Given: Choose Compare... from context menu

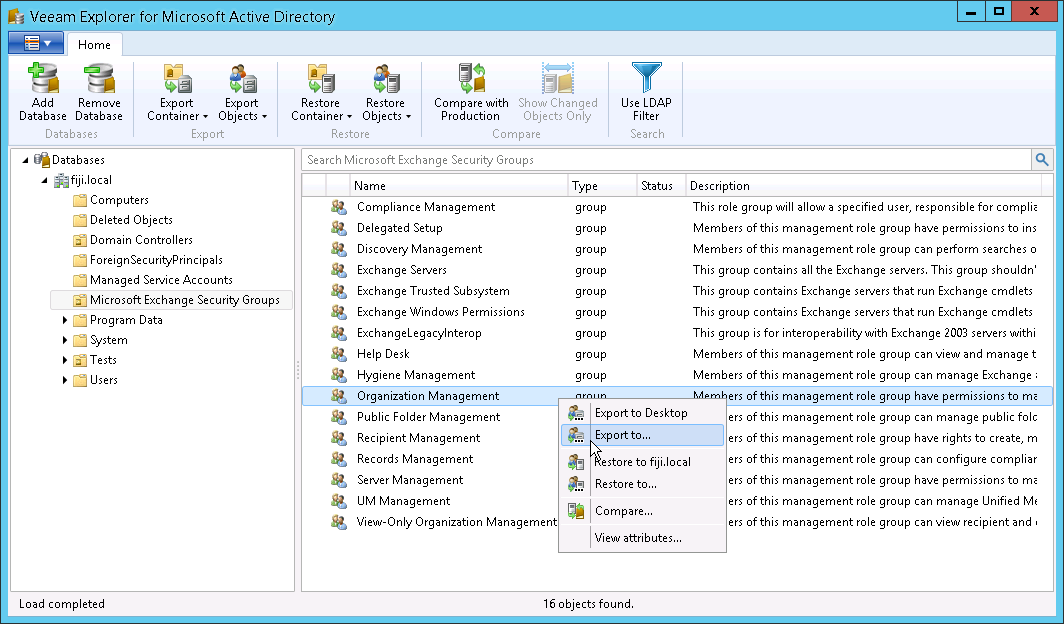Looking at the screenshot, I should click(x=643, y=511).
